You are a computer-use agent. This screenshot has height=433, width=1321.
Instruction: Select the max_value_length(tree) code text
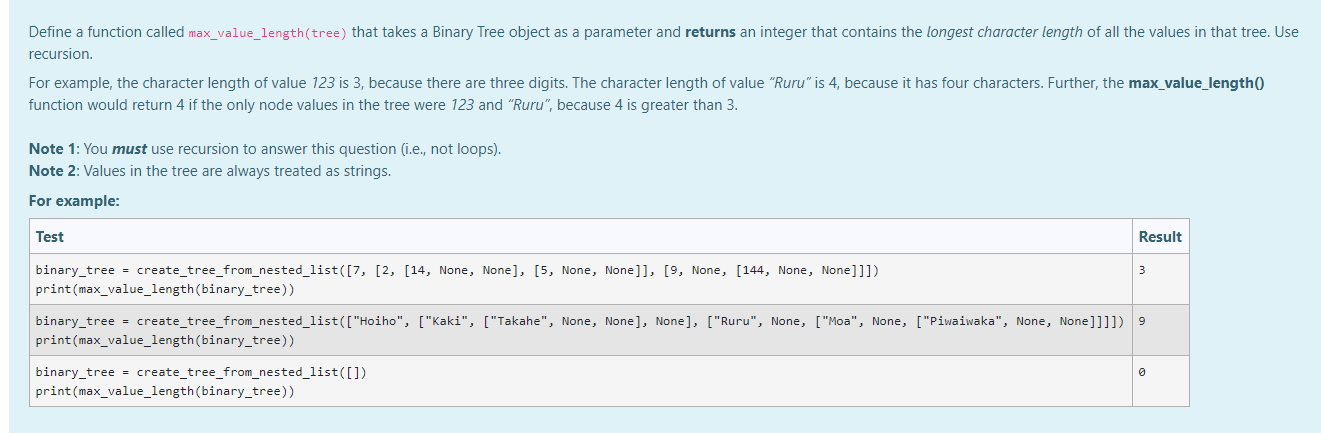tap(268, 33)
